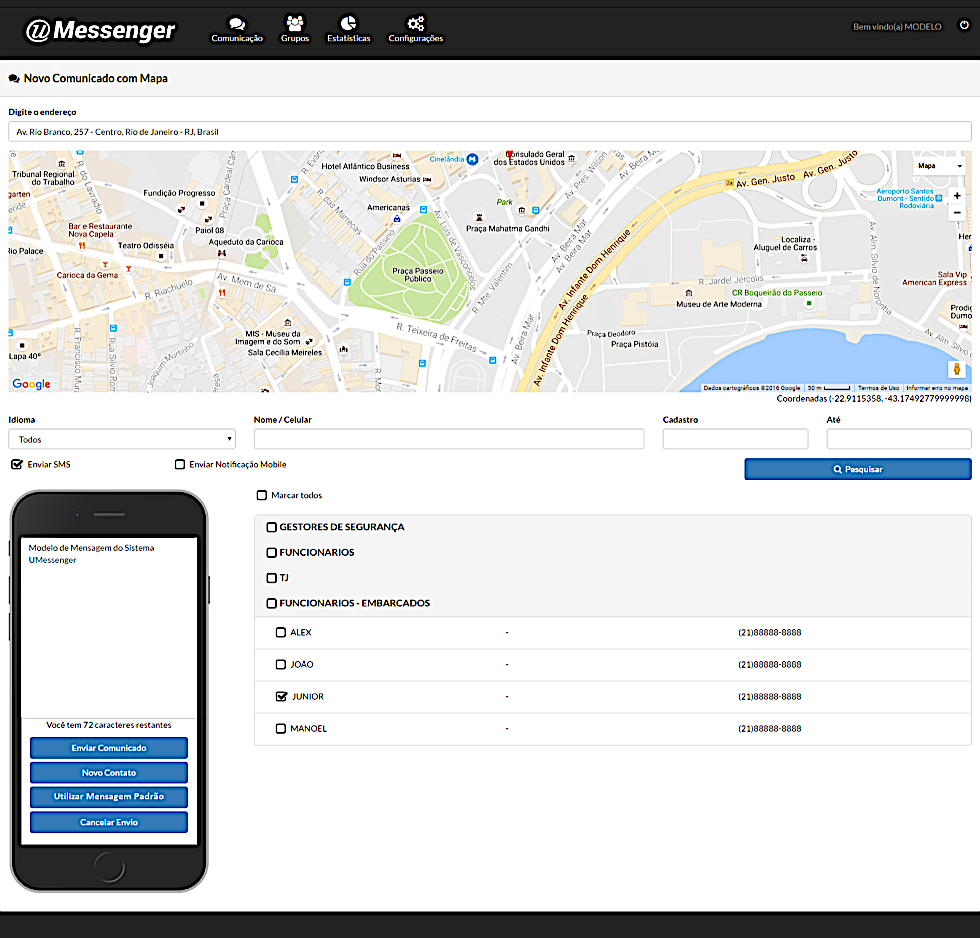Screen dimensions: 980x938
Task: Click the red map location marker
Action: pyautogui.click(x=509, y=154)
